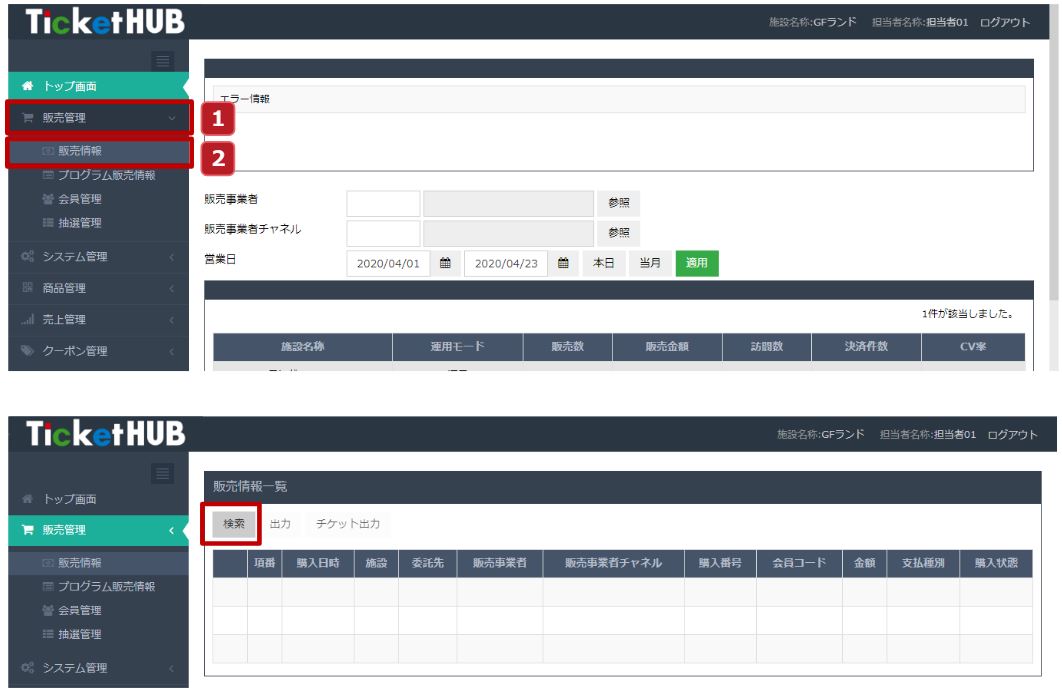Click the grid icon beside 商品管理
The height and width of the screenshot is (692, 1062).
pos(27,288)
